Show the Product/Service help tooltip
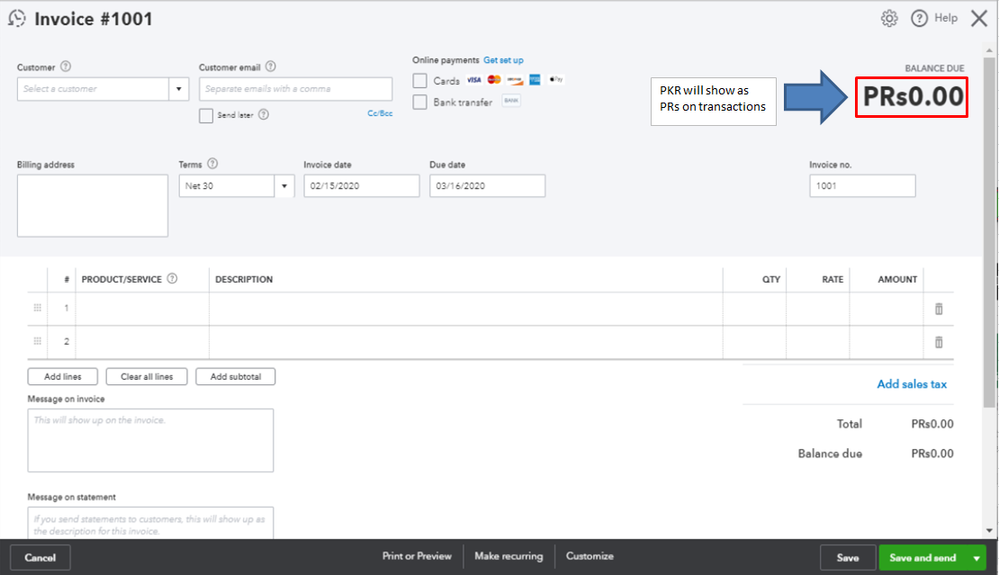The height and width of the screenshot is (575, 999). click(x=172, y=278)
